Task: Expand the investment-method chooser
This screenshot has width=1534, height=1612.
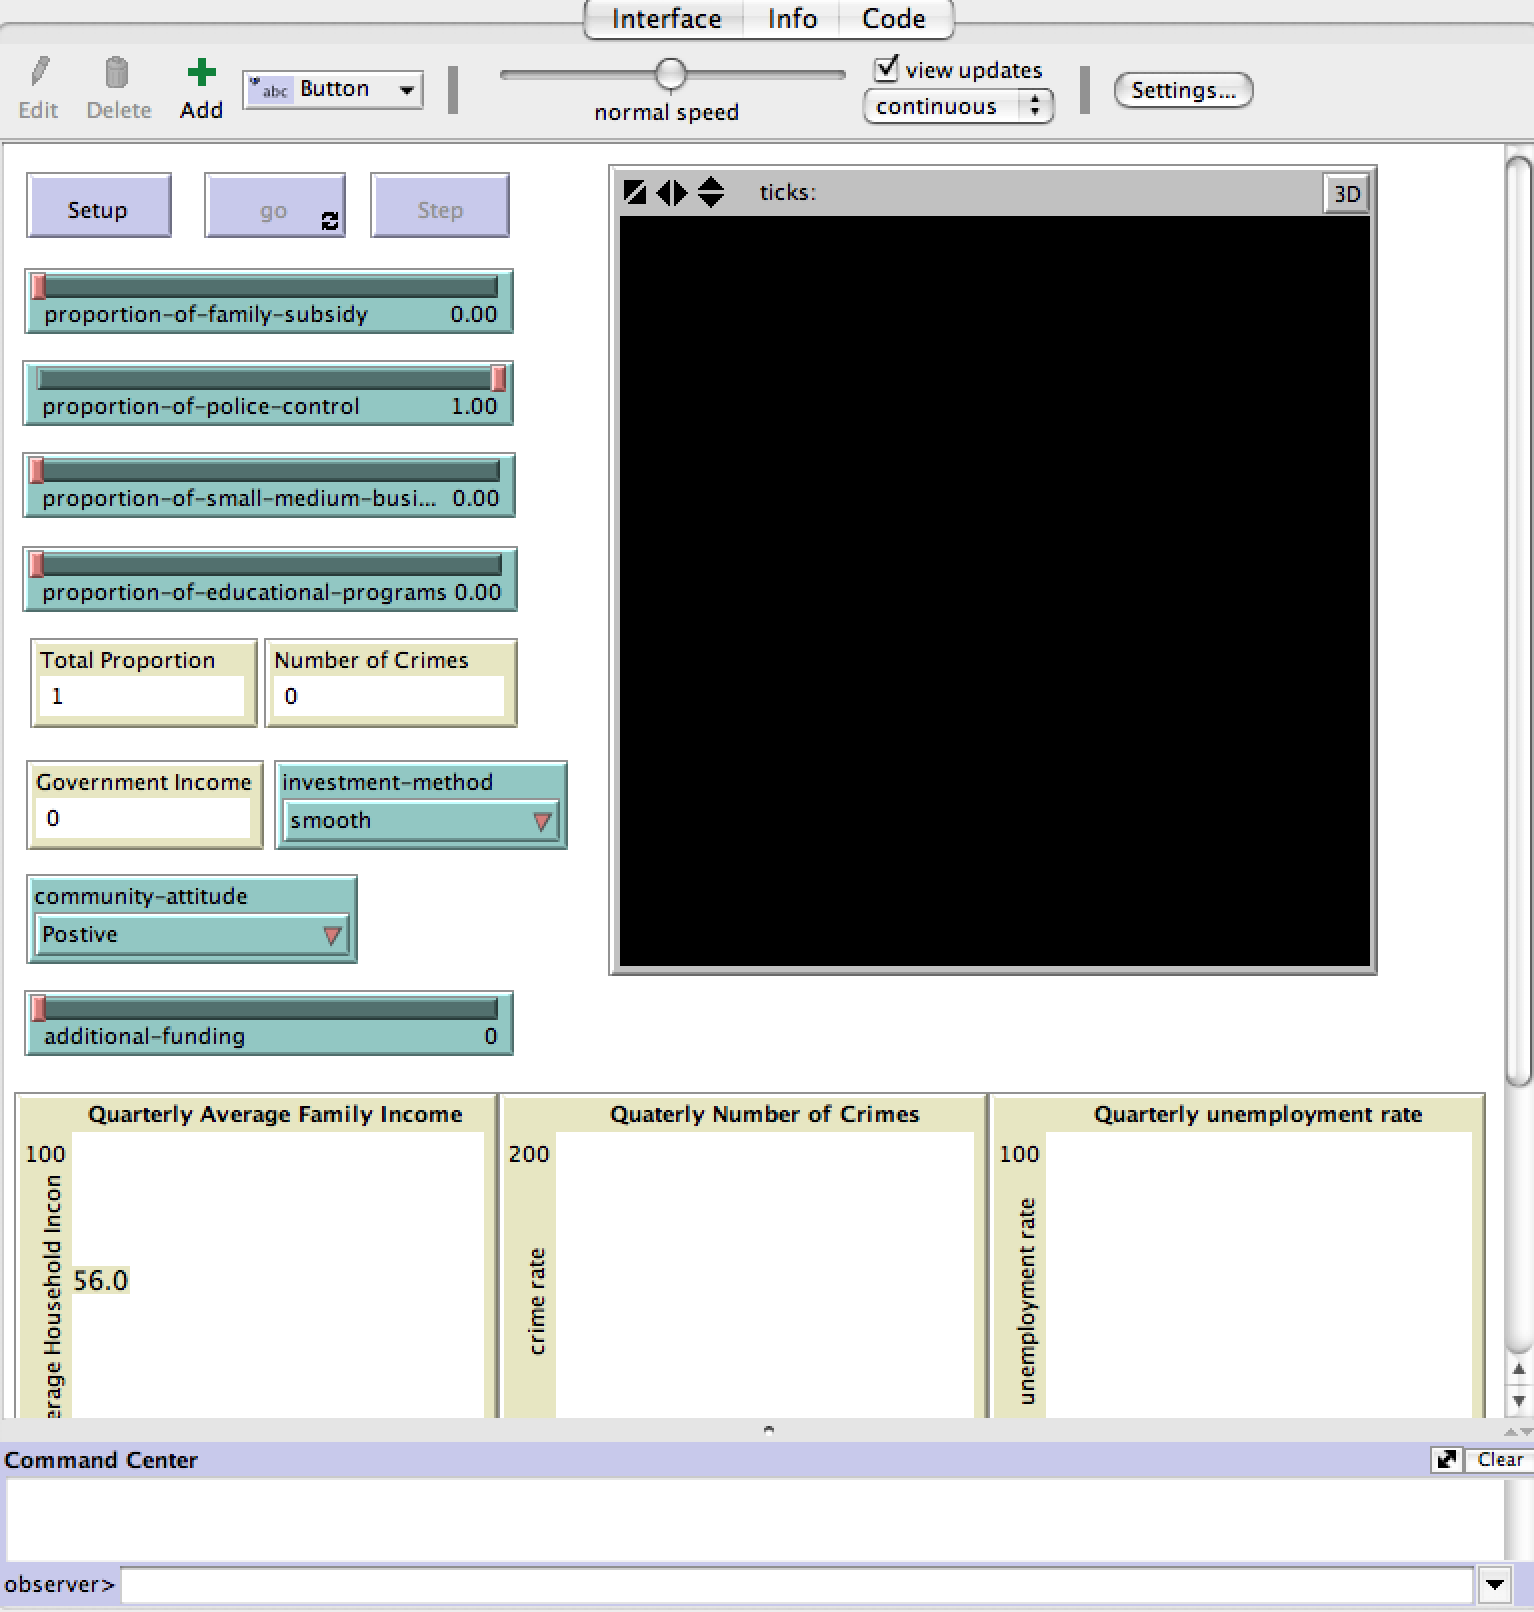Action: (x=420, y=821)
